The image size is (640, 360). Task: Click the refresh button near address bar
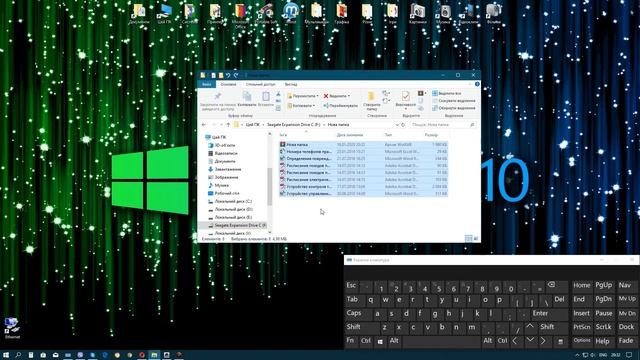(x=403, y=124)
